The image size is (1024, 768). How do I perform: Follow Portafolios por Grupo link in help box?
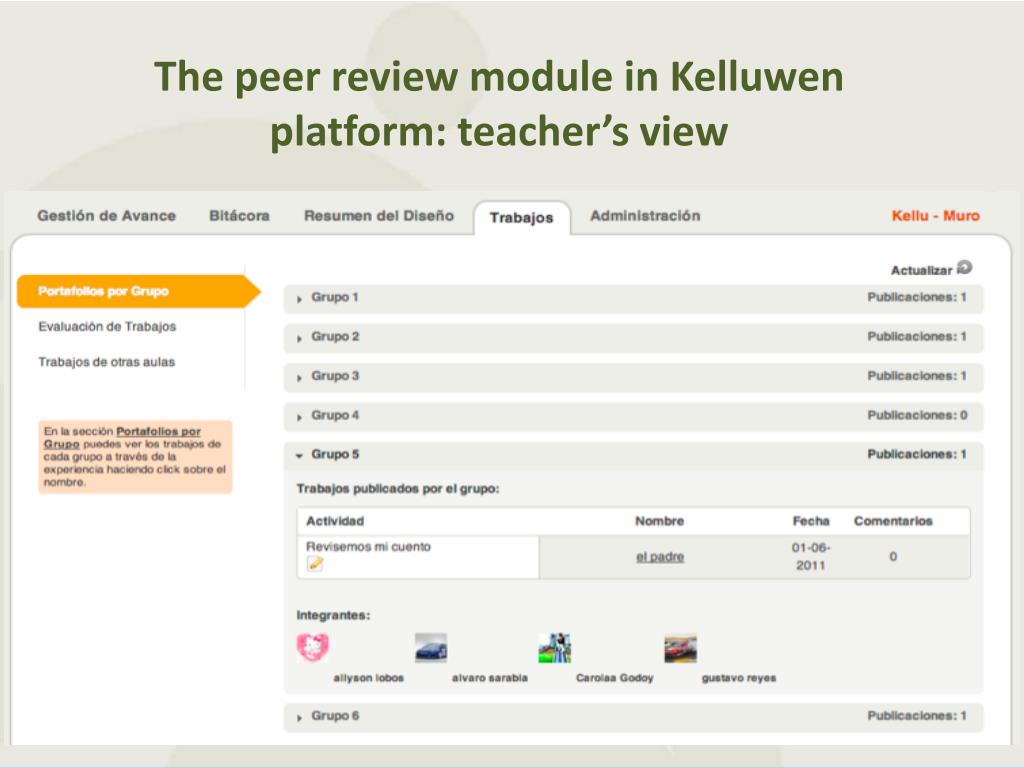coord(123,438)
